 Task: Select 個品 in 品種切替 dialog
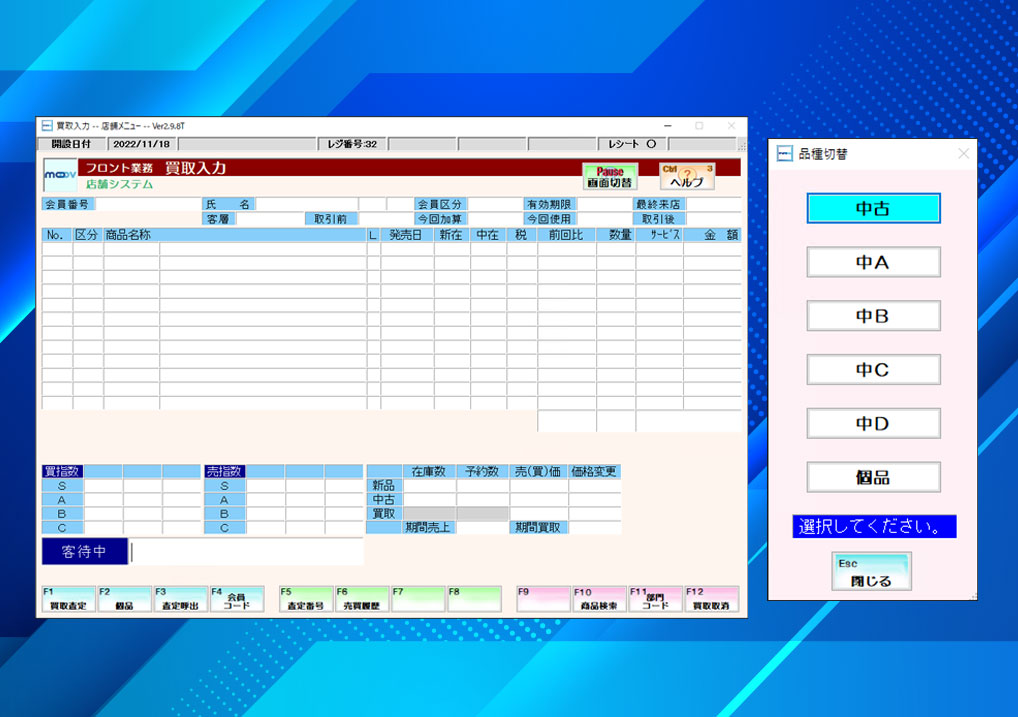[873, 477]
